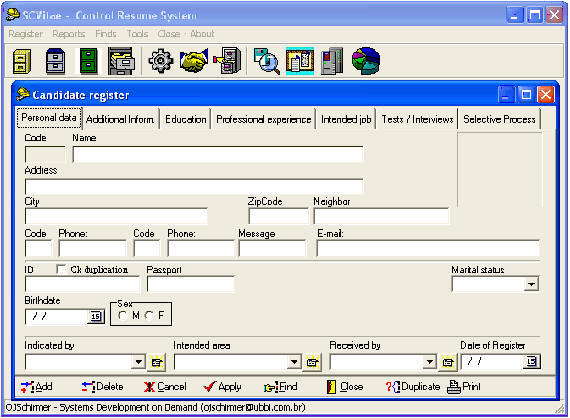This screenshot has width=570, height=418.
Task: Click the Birthdate date field
Action: pyautogui.click(x=57, y=316)
